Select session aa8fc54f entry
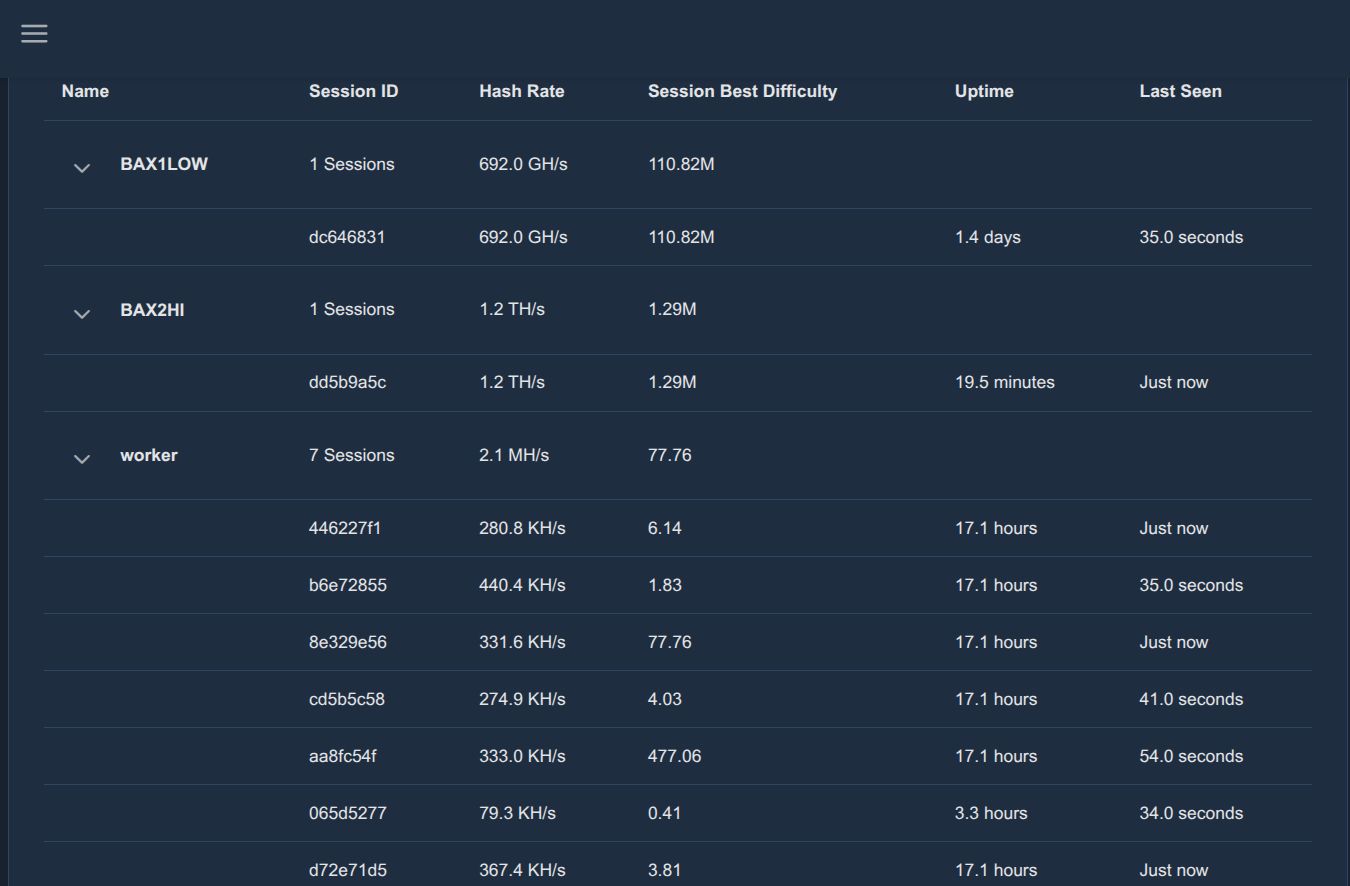 click(342, 756)
